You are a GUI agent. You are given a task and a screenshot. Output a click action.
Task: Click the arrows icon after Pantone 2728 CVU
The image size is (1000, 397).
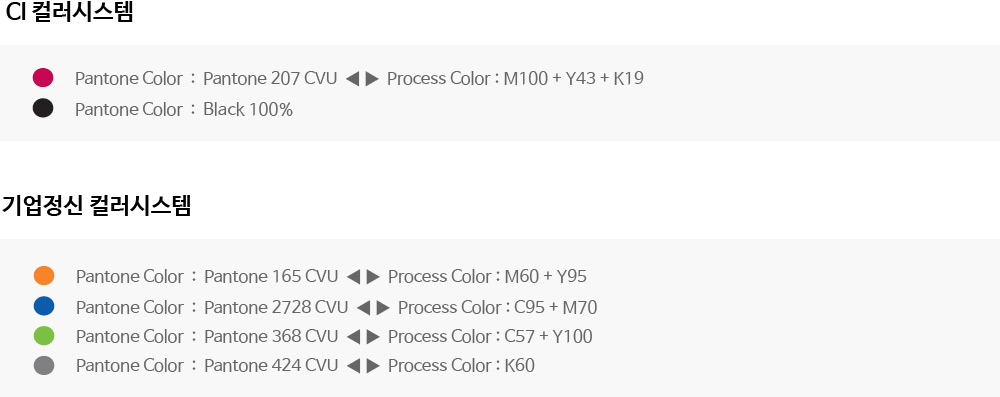[x=373, y=308]
